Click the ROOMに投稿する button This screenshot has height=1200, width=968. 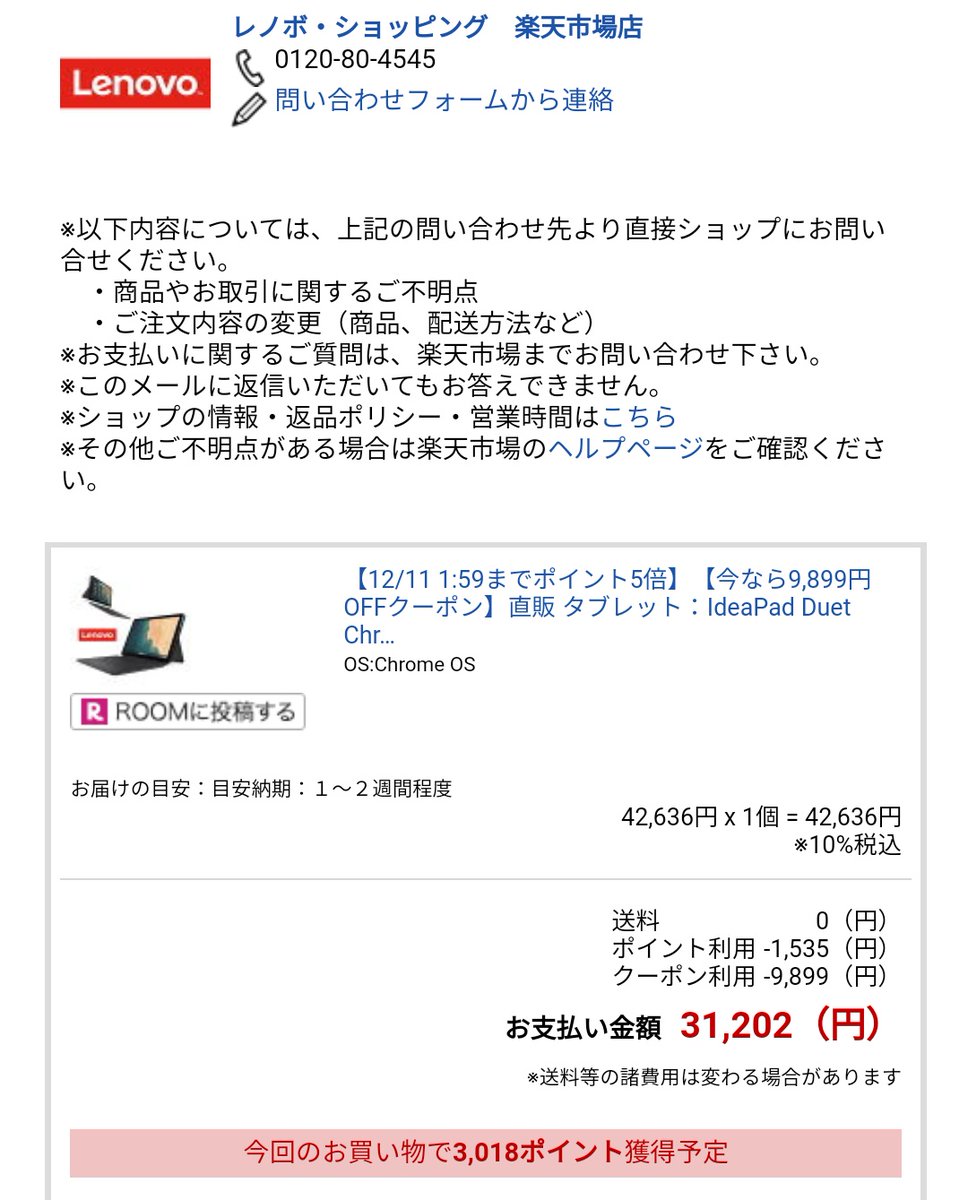click(x=187, y=712)
